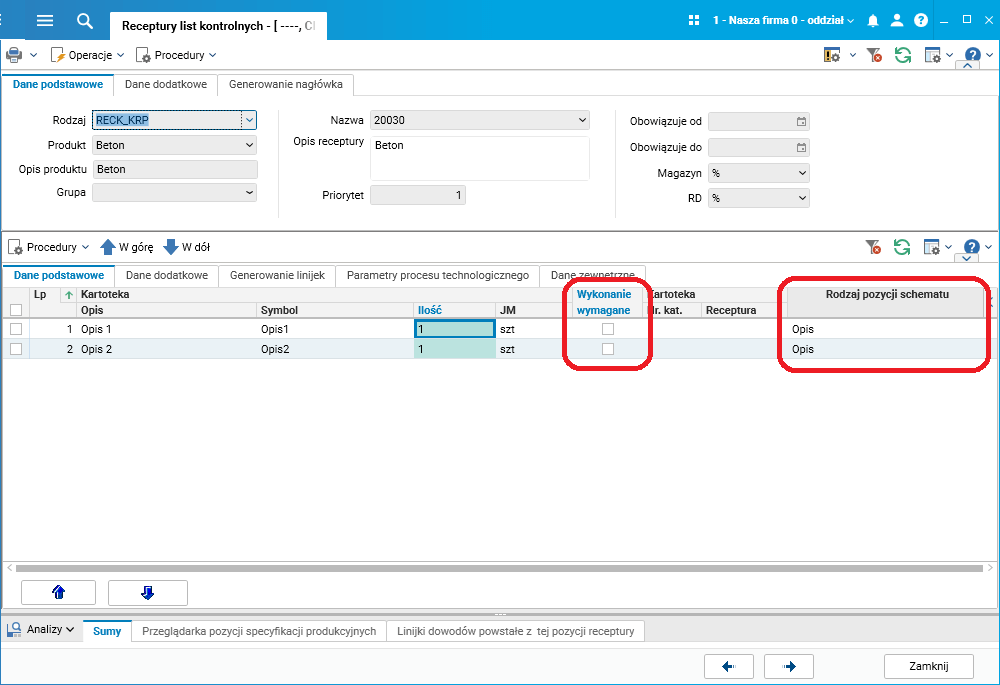Move row up with W górę arrow
This screenshot has height=685, width=1000.
[127, 247]
